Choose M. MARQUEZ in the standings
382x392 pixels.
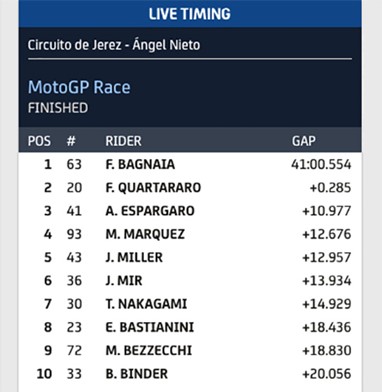click(145, 234)
